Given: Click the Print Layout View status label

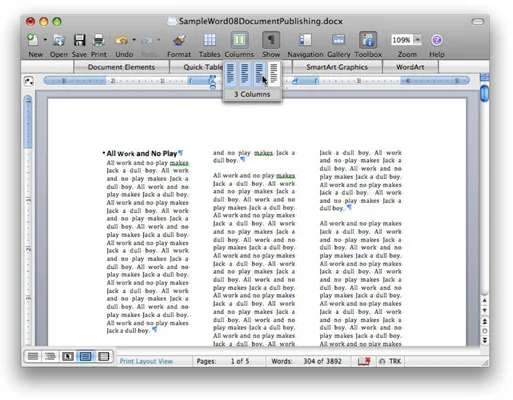Looking at the screenshot, I should 146,361.
